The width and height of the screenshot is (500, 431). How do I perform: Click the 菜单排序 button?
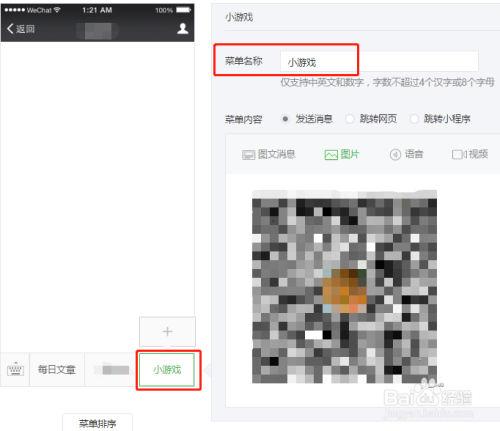97,423
